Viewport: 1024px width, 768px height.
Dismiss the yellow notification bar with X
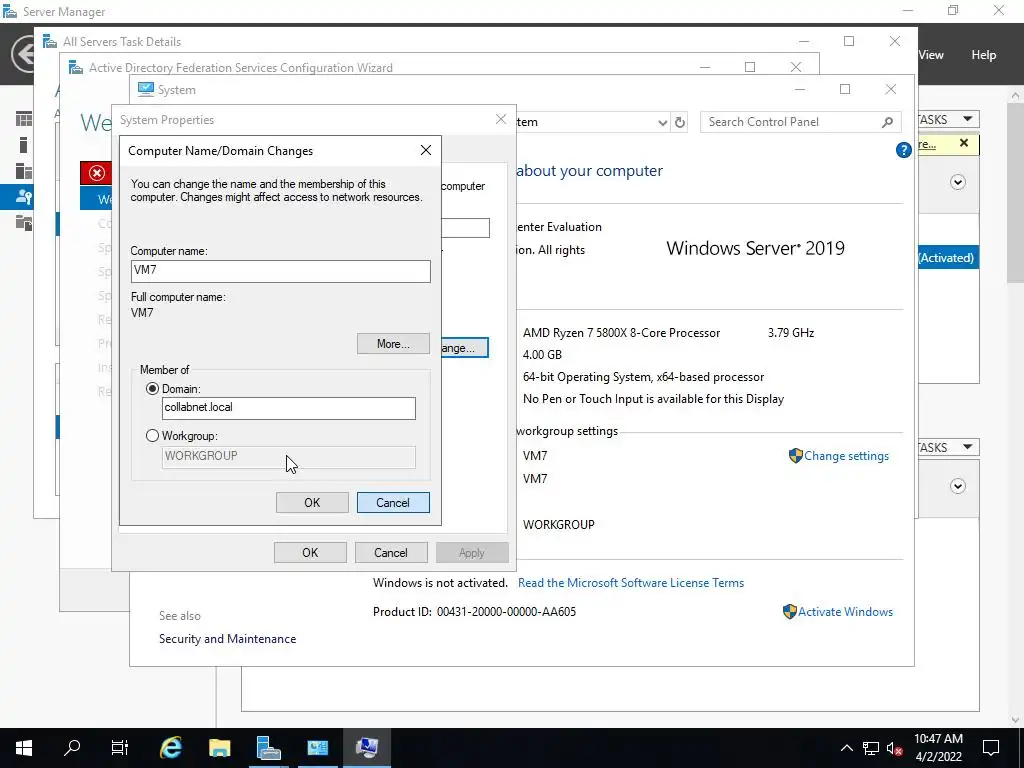click(x=964, y=143)
